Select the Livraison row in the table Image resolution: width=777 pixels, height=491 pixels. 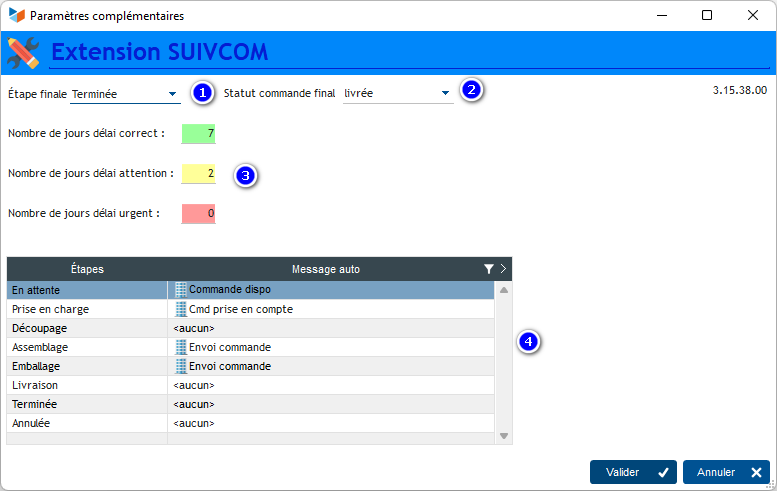(87, 385)
